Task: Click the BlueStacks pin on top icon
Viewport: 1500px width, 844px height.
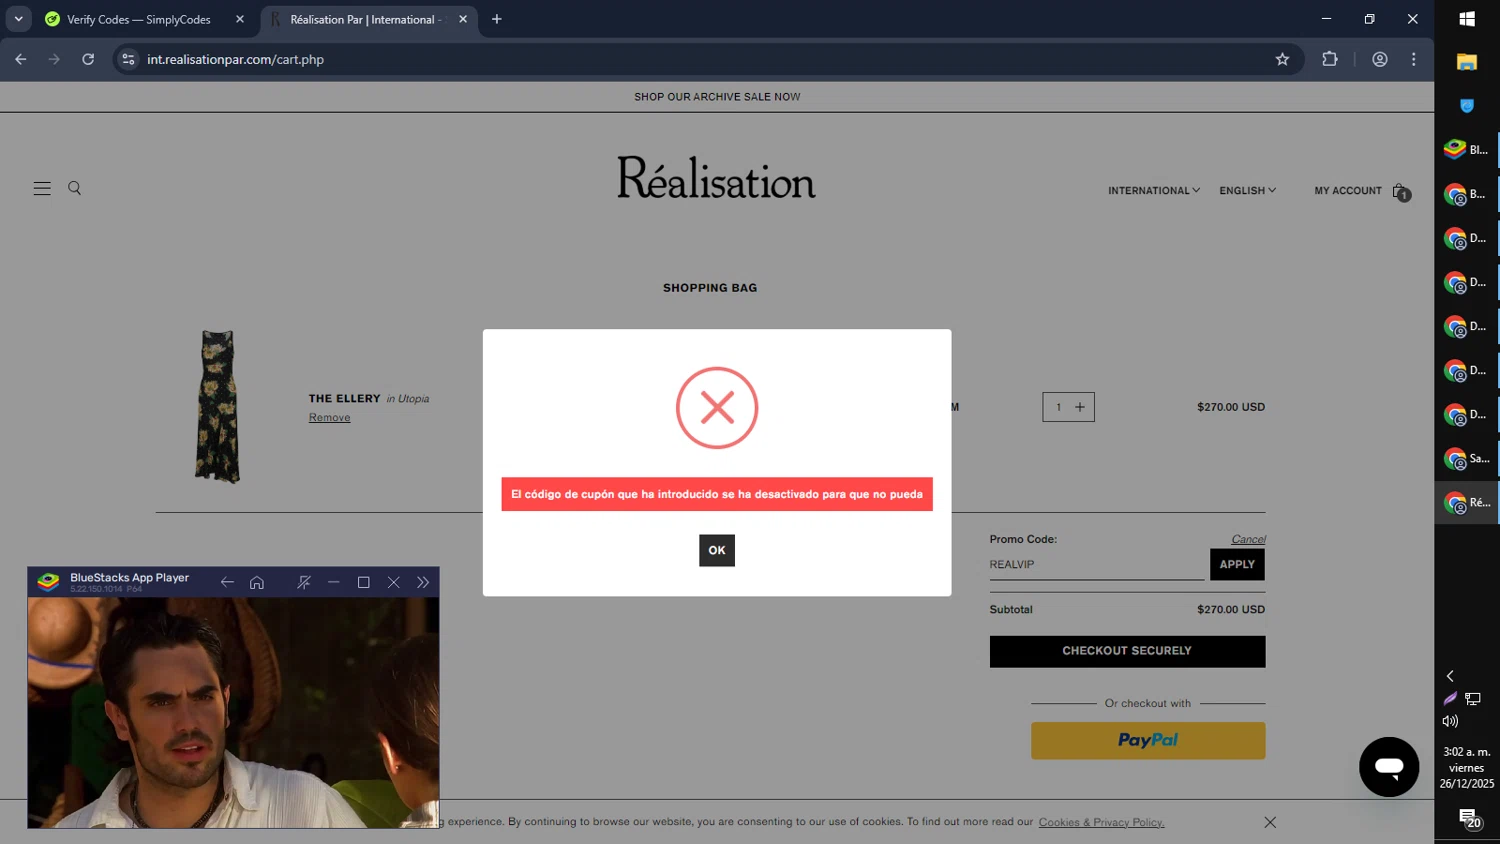Action: tap(304, 582)
